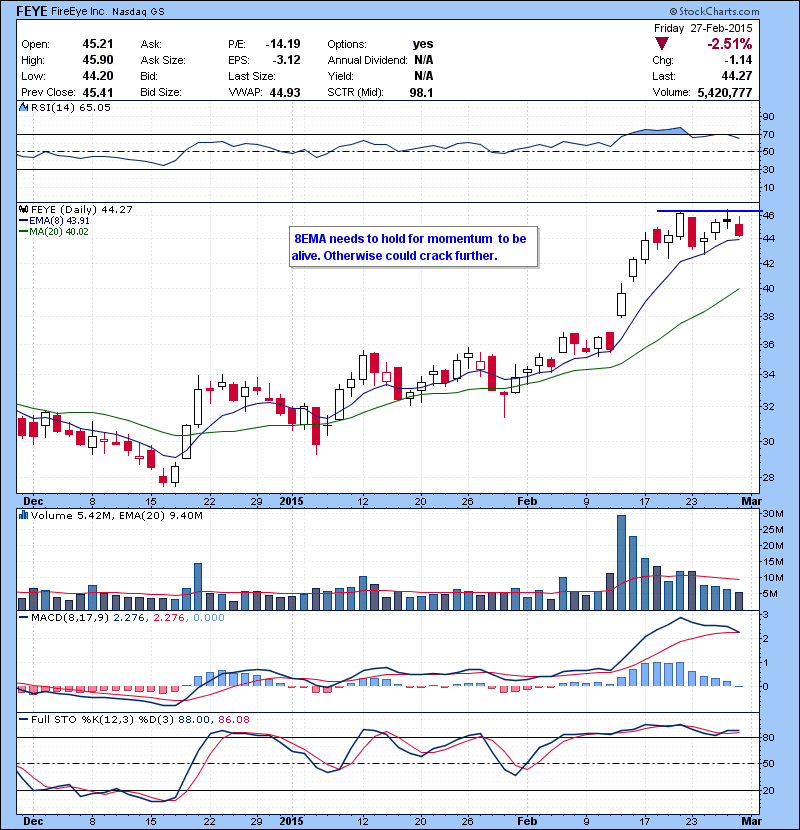800x830 pixels.
Task: Click the blue EMA(8) legend line marker
Action: tap(23, 220)
